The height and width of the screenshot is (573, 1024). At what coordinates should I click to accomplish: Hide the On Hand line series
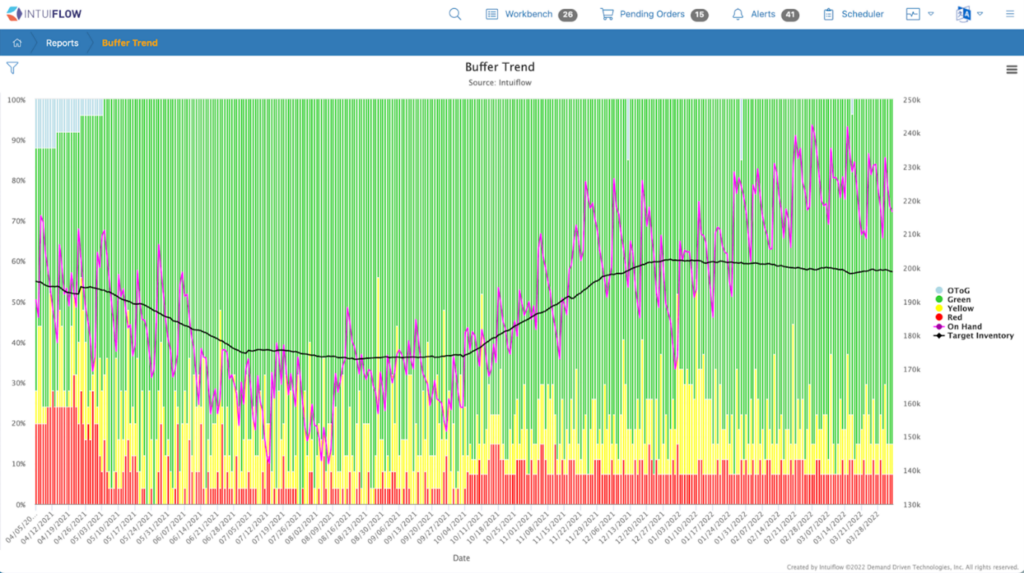964,326
